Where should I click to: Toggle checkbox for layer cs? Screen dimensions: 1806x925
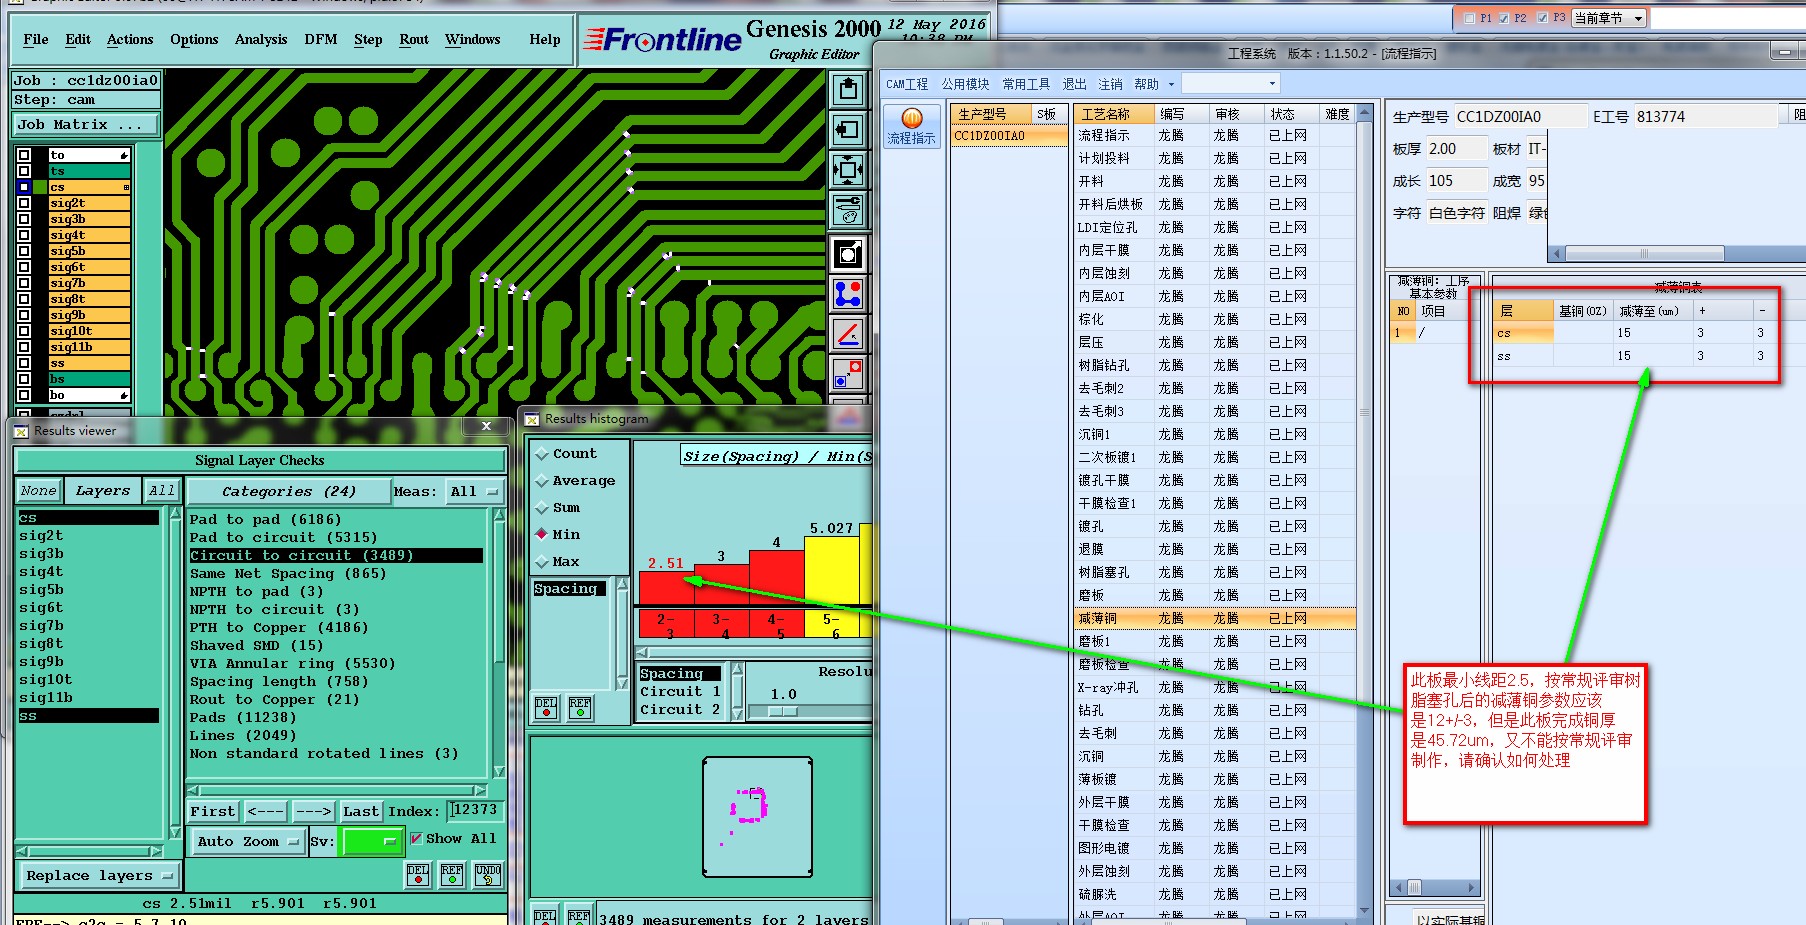click(24, 187)
